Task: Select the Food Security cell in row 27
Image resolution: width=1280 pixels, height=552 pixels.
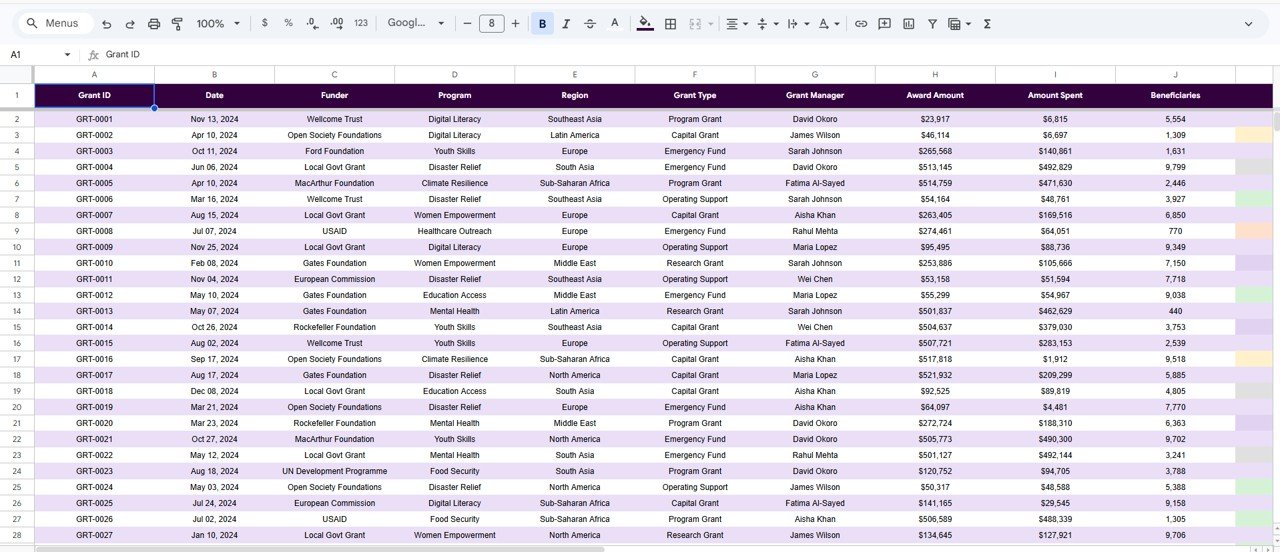Action: (x=454, y=519)
